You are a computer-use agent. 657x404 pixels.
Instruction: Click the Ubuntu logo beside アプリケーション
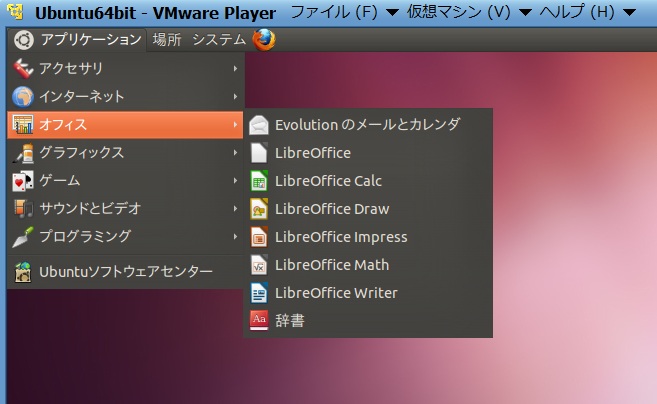(23, 40)
